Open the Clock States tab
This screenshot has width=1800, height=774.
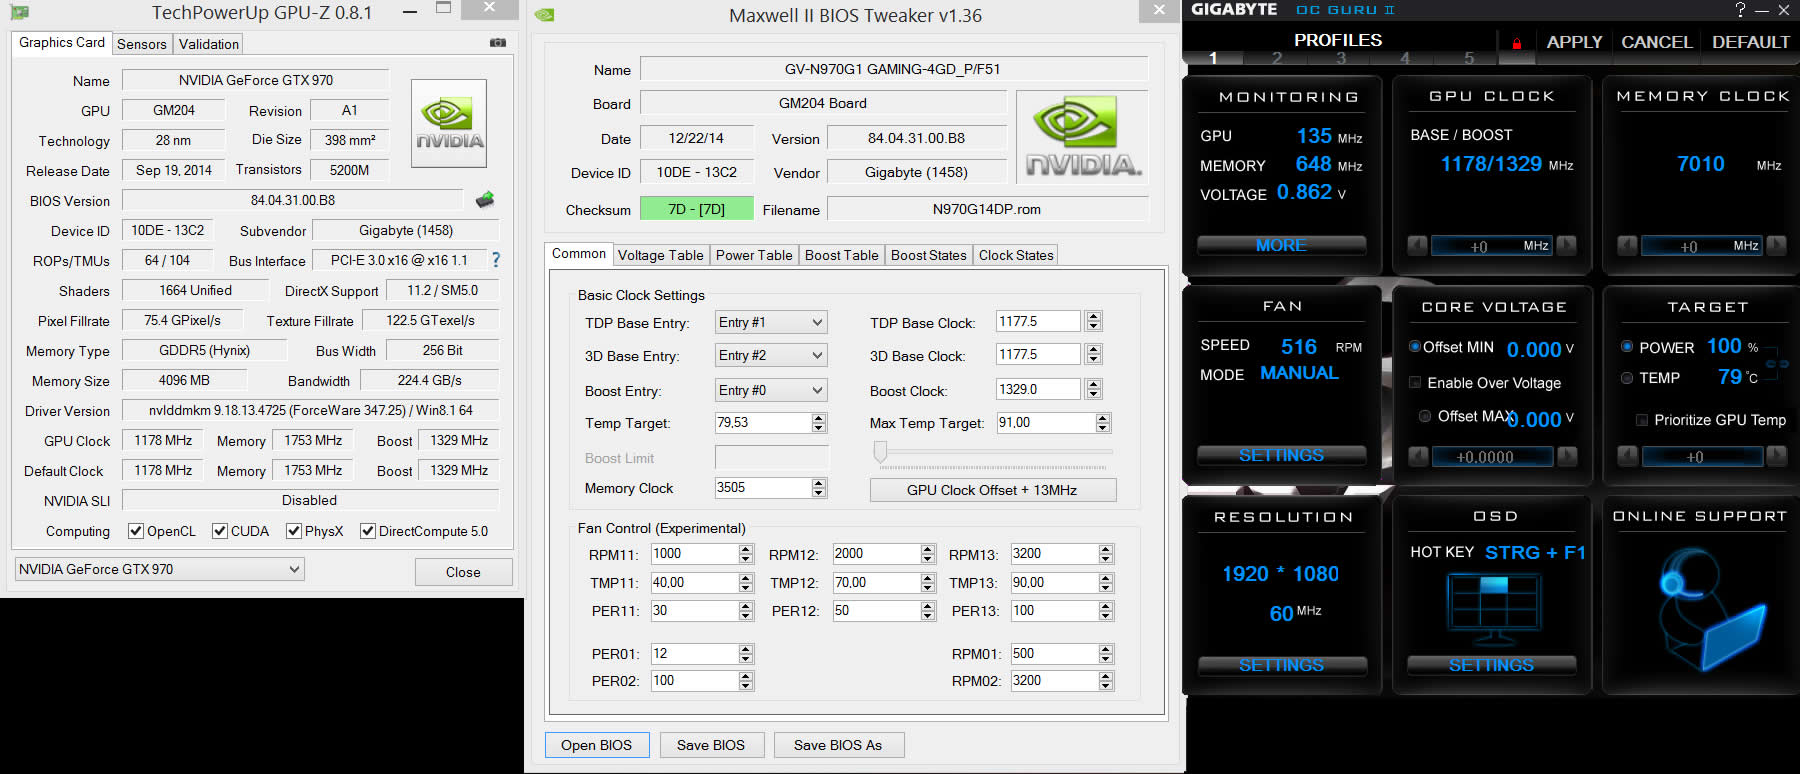1016,255
